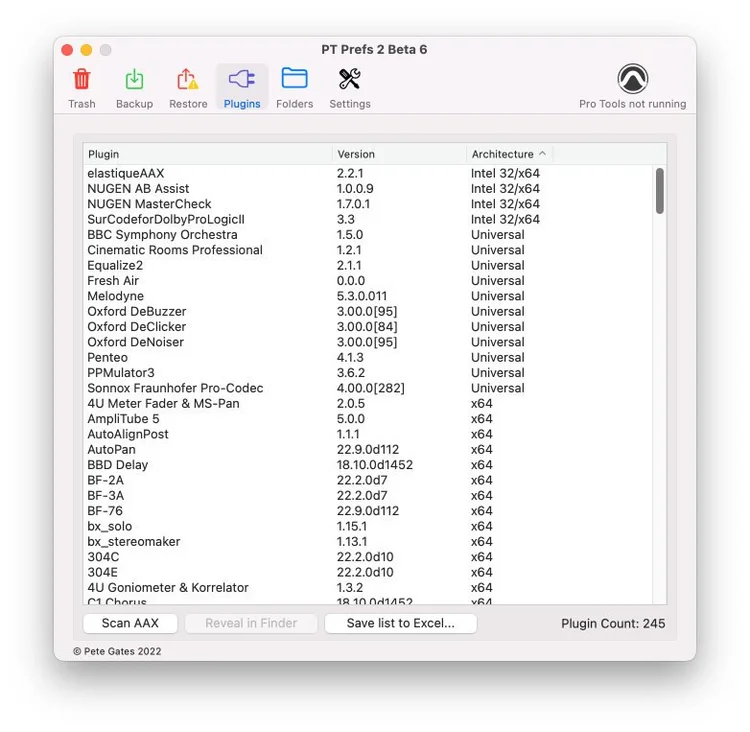The width and height of the screenshot is (750, 732).
Task: Select Sonnox Fraunhofer Pro-Codec row
Action: [x=367, y=388]
